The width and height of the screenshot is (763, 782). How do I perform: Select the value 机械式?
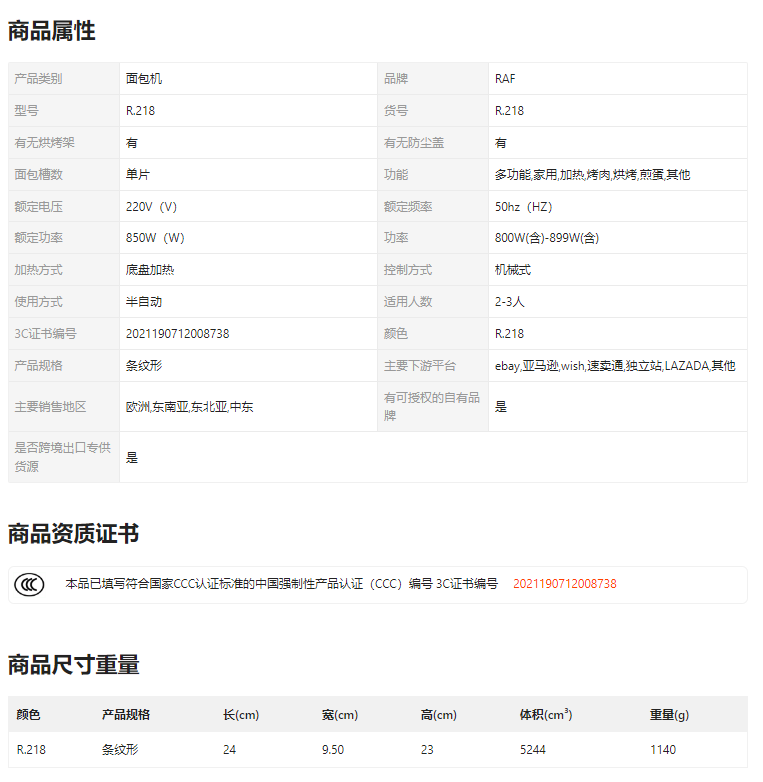(x=513, y=270)
